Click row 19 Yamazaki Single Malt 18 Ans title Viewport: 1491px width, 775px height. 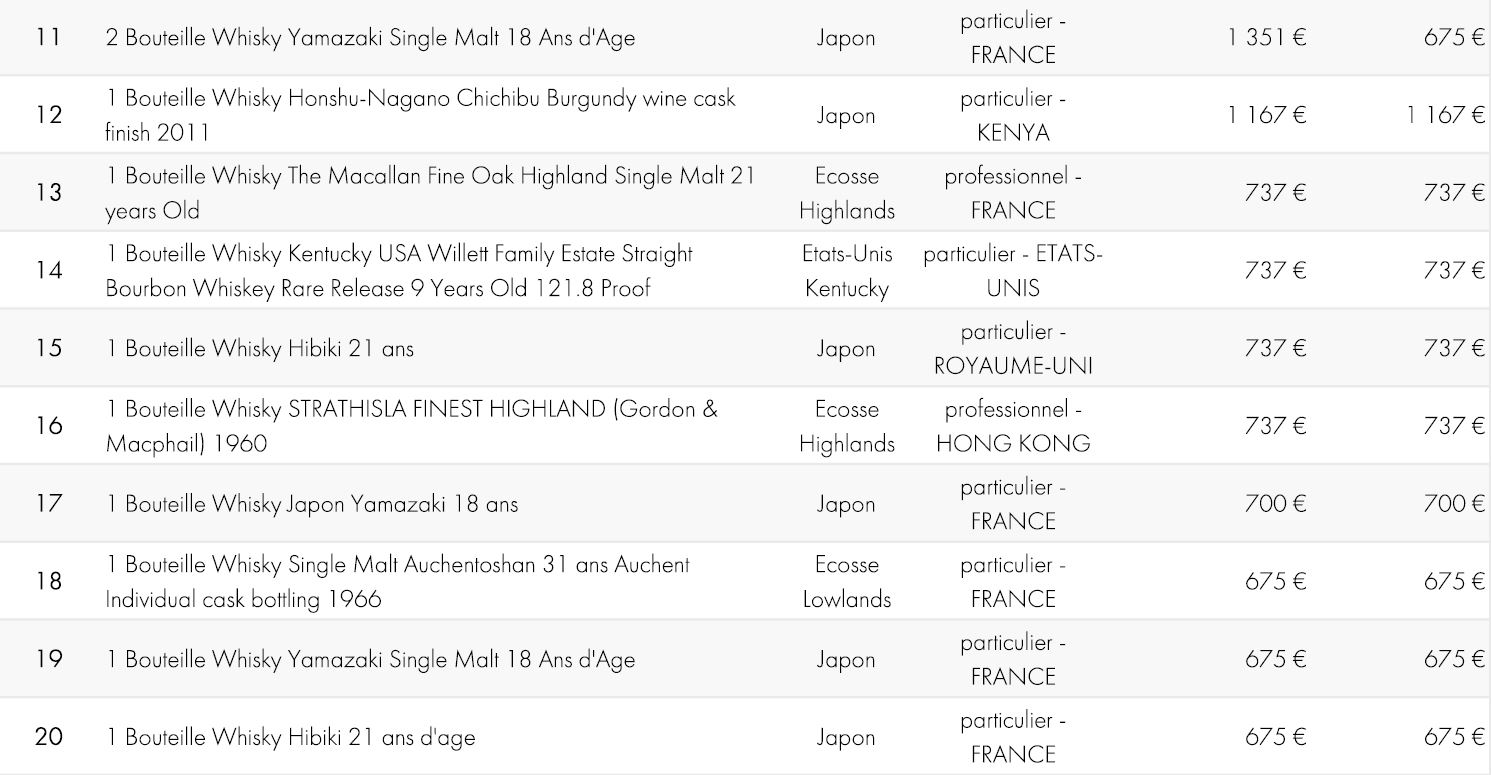pos(370,659)
